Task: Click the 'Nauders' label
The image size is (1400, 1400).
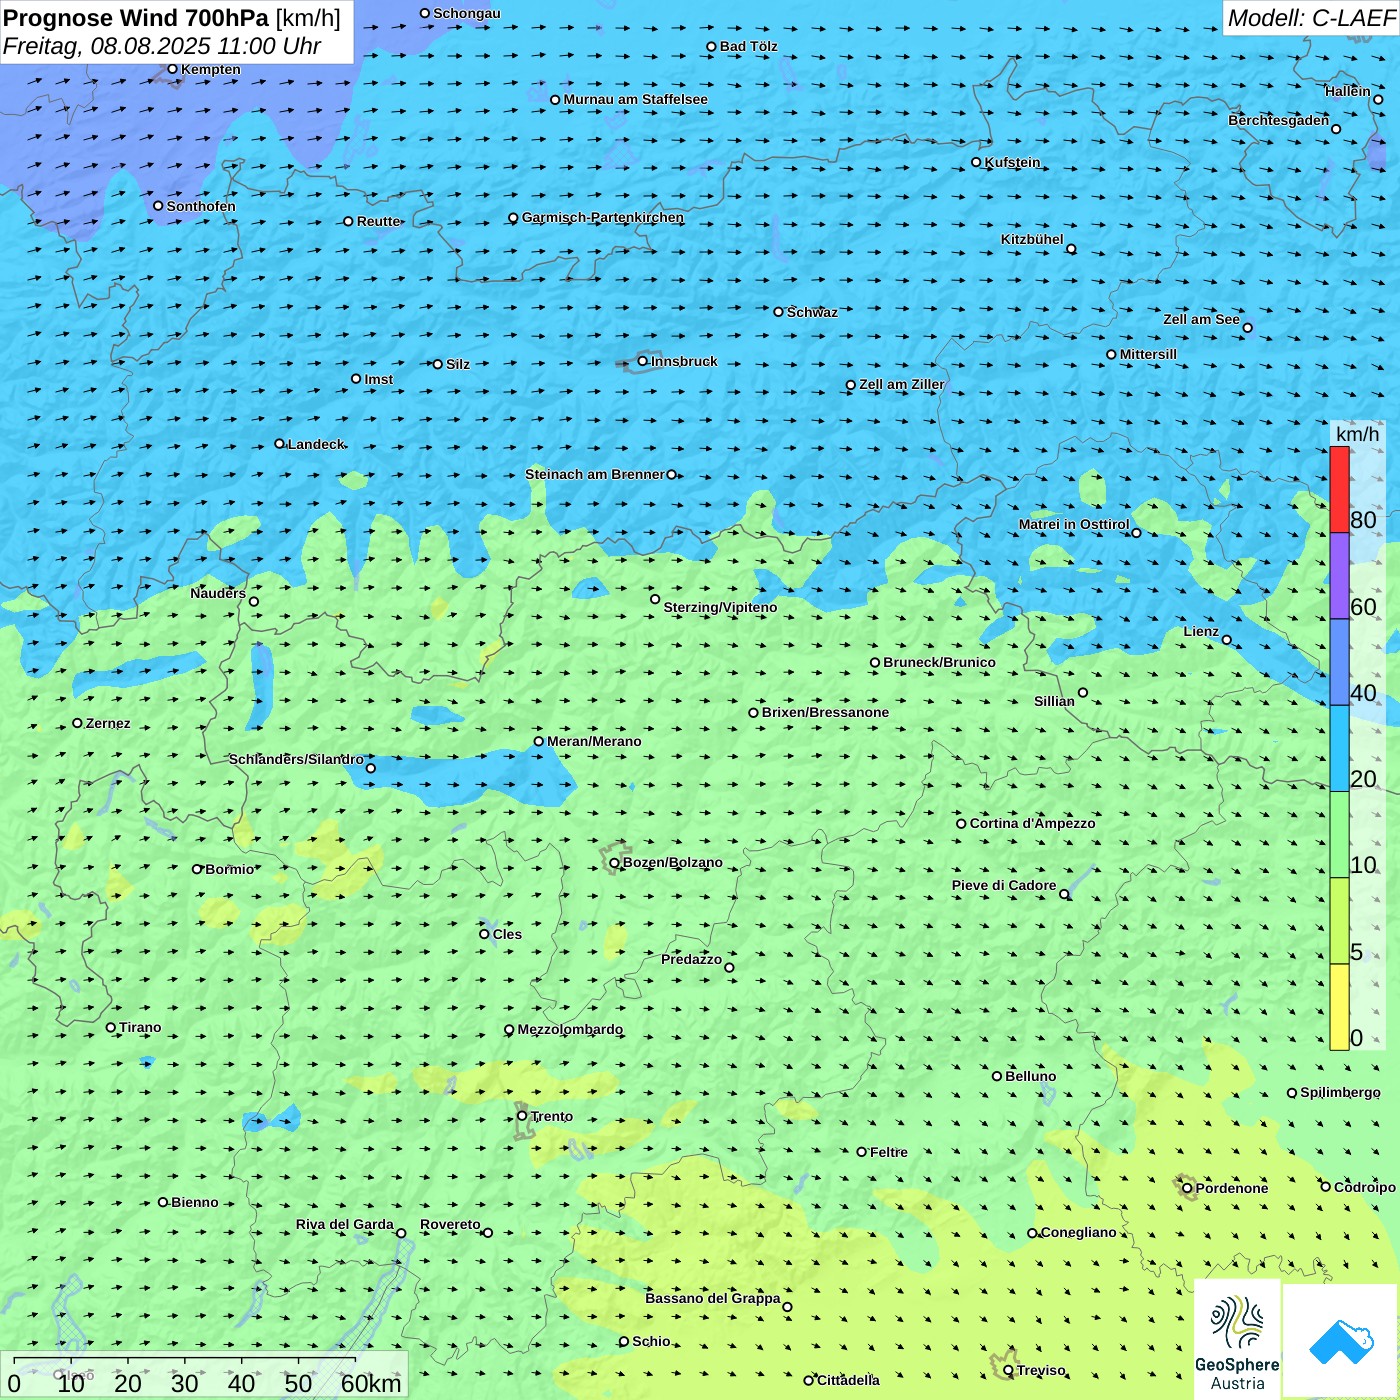Action: [x=218, y=593]
